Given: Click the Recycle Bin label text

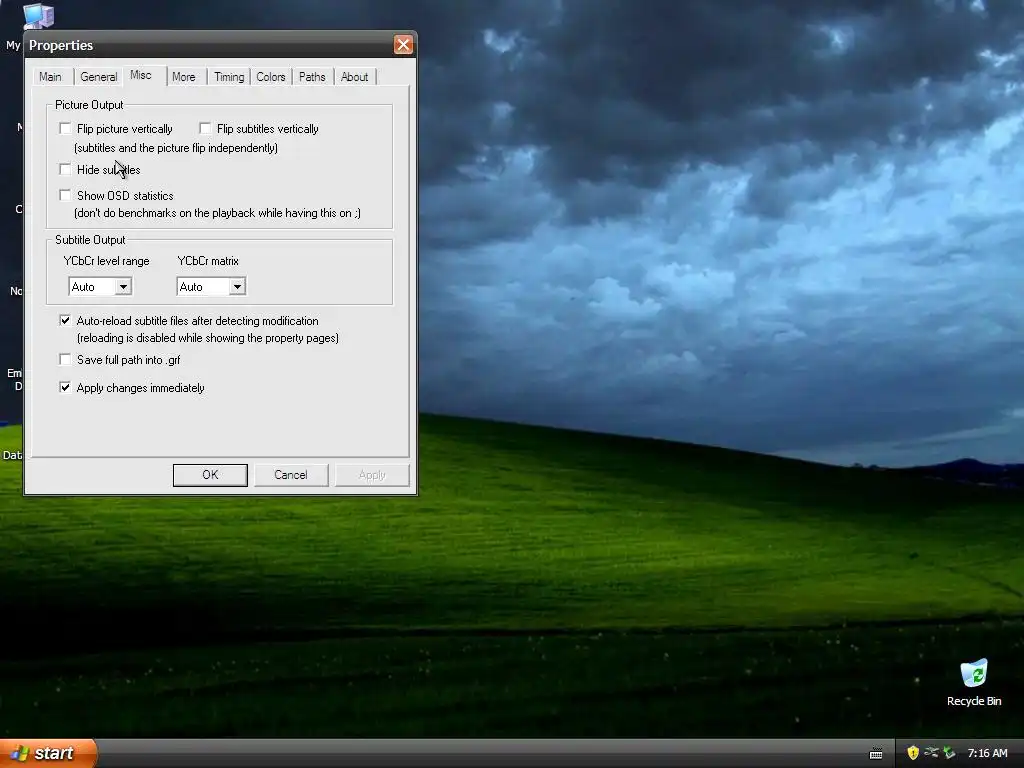Looking at the screenshot, I should click(x=974, y=701).
